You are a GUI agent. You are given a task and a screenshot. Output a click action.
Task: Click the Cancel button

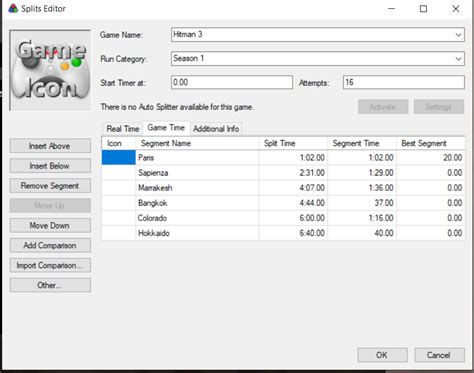(x=439, y=355)
